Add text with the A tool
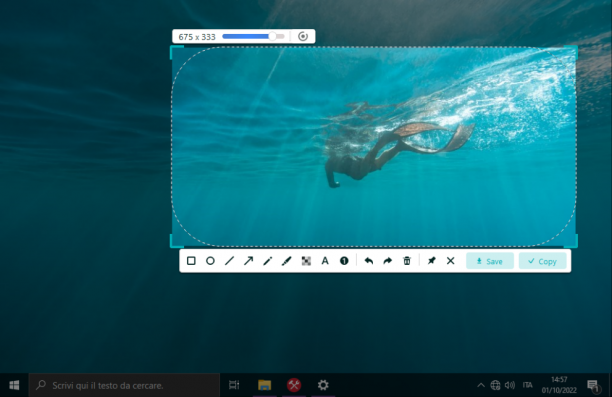The image size is (612, 397). click(325, 261)
